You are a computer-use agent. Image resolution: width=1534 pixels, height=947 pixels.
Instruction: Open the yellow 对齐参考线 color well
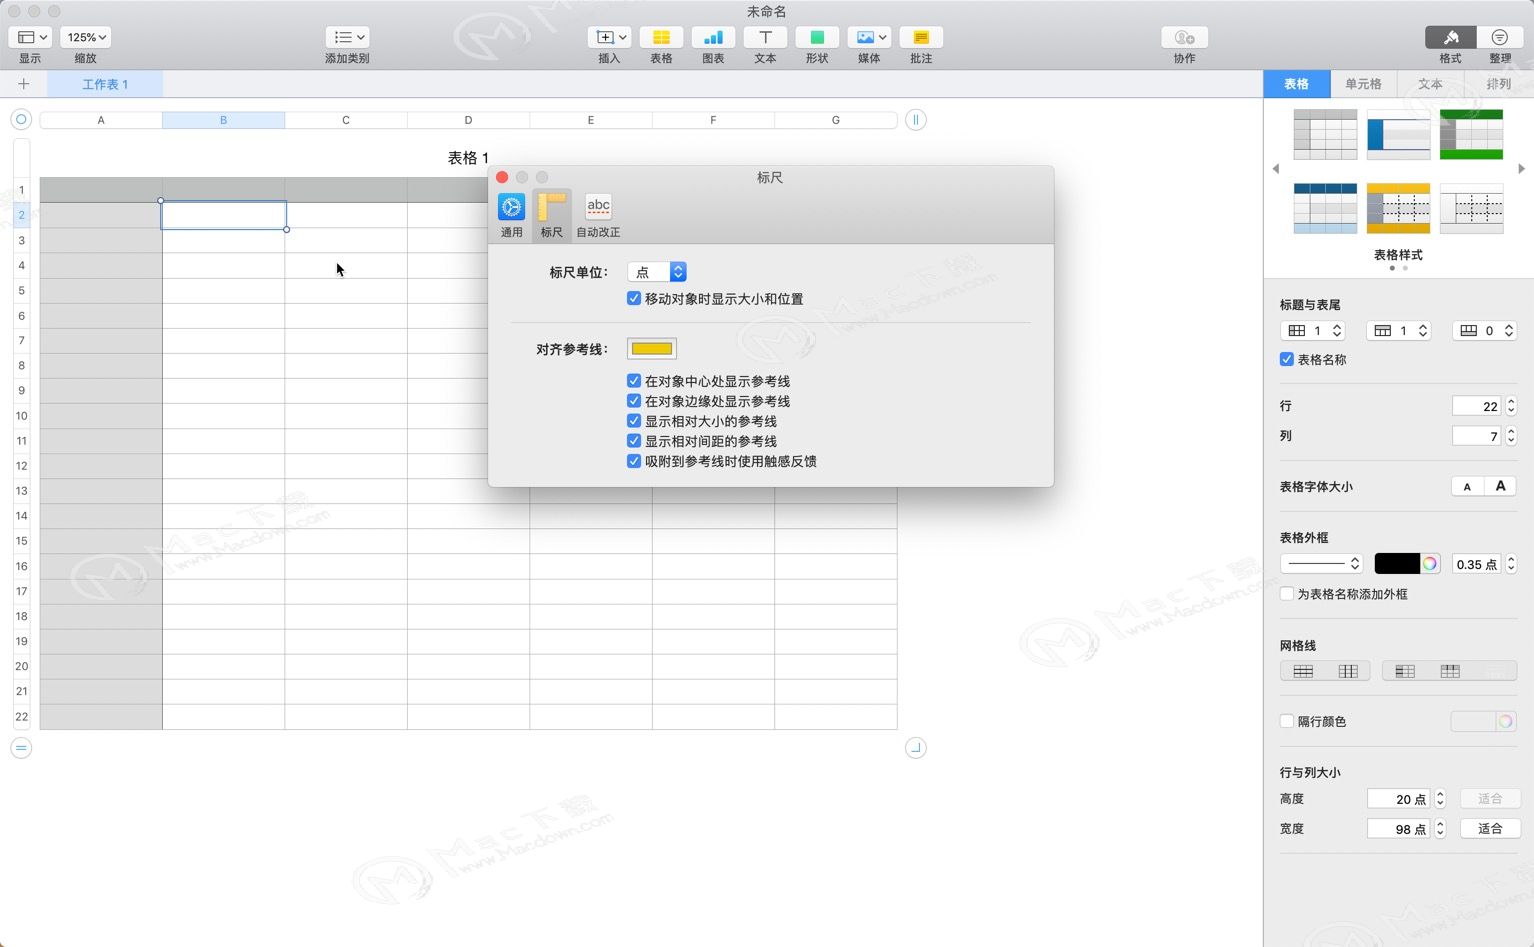tap(652, 349)
